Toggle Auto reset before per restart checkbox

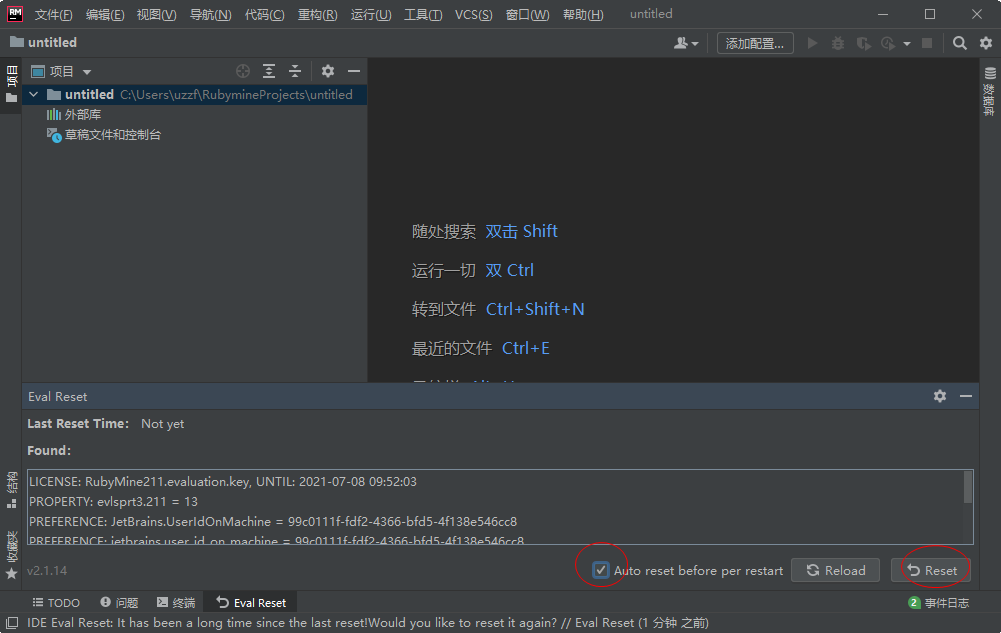click(x=600, y=570)
